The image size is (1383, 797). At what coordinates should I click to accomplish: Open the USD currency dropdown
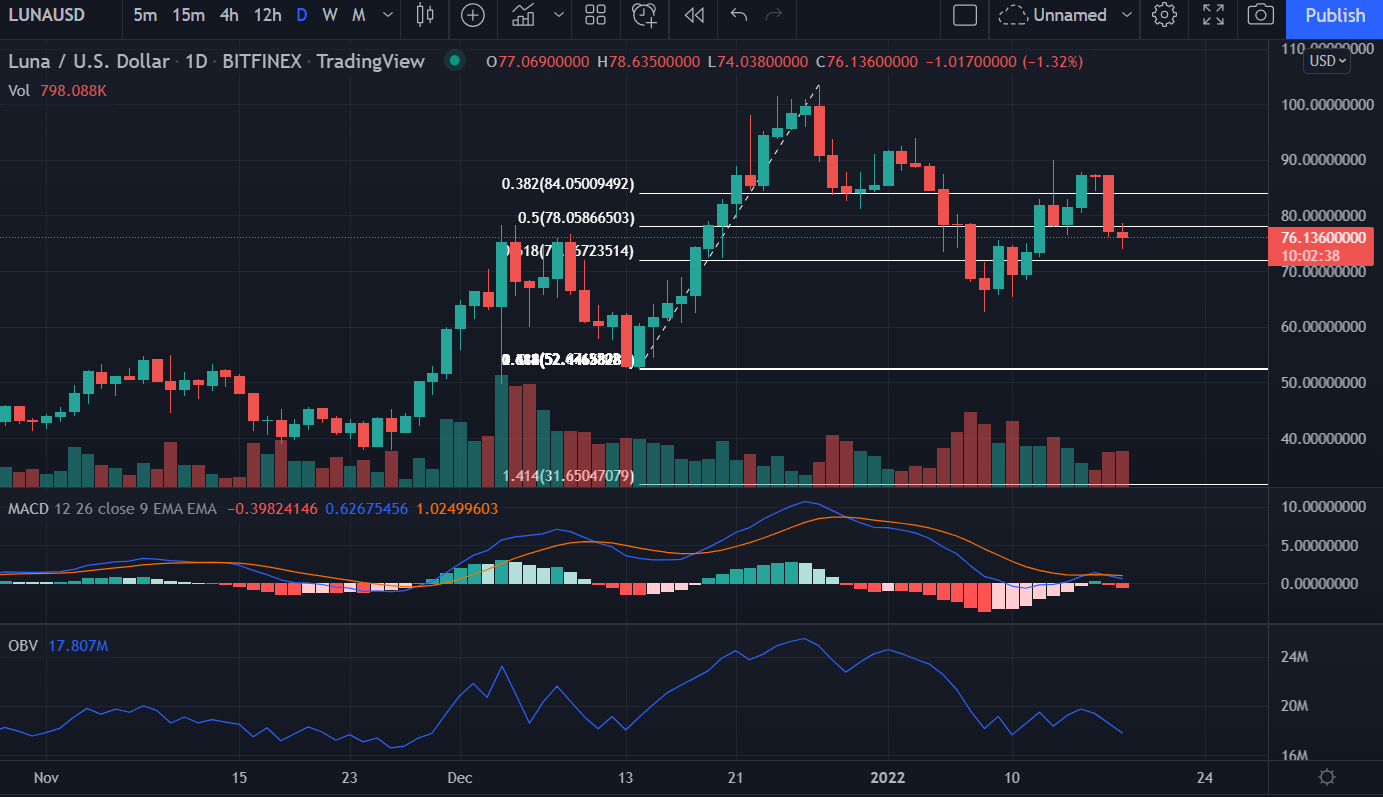(1327, 61)
